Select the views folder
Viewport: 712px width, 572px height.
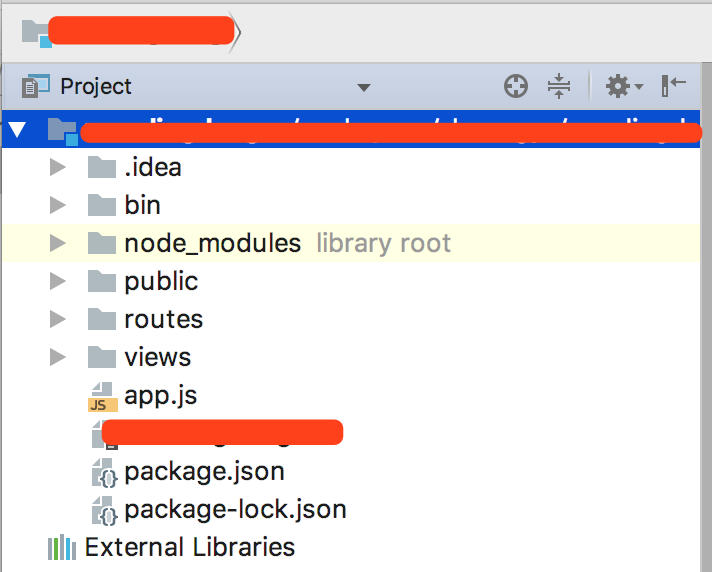(157, 357)
